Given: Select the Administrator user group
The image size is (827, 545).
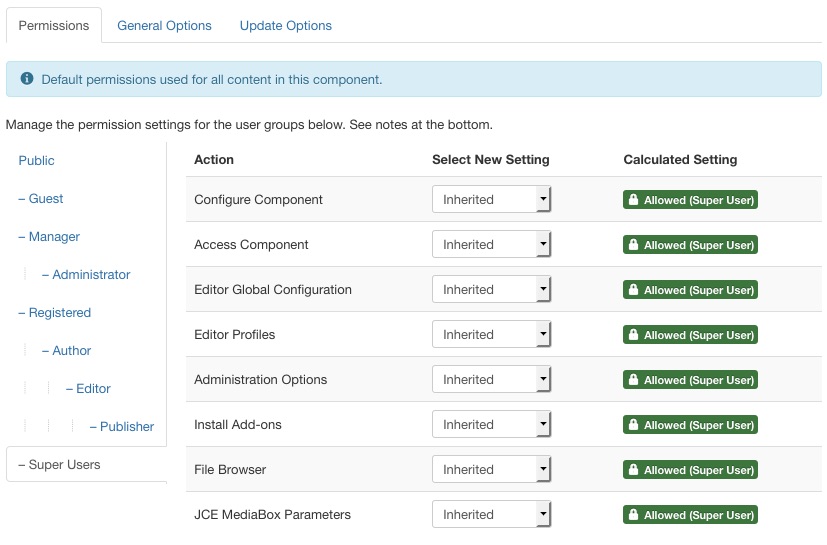Looking at the screenshot, I should 91,275.
